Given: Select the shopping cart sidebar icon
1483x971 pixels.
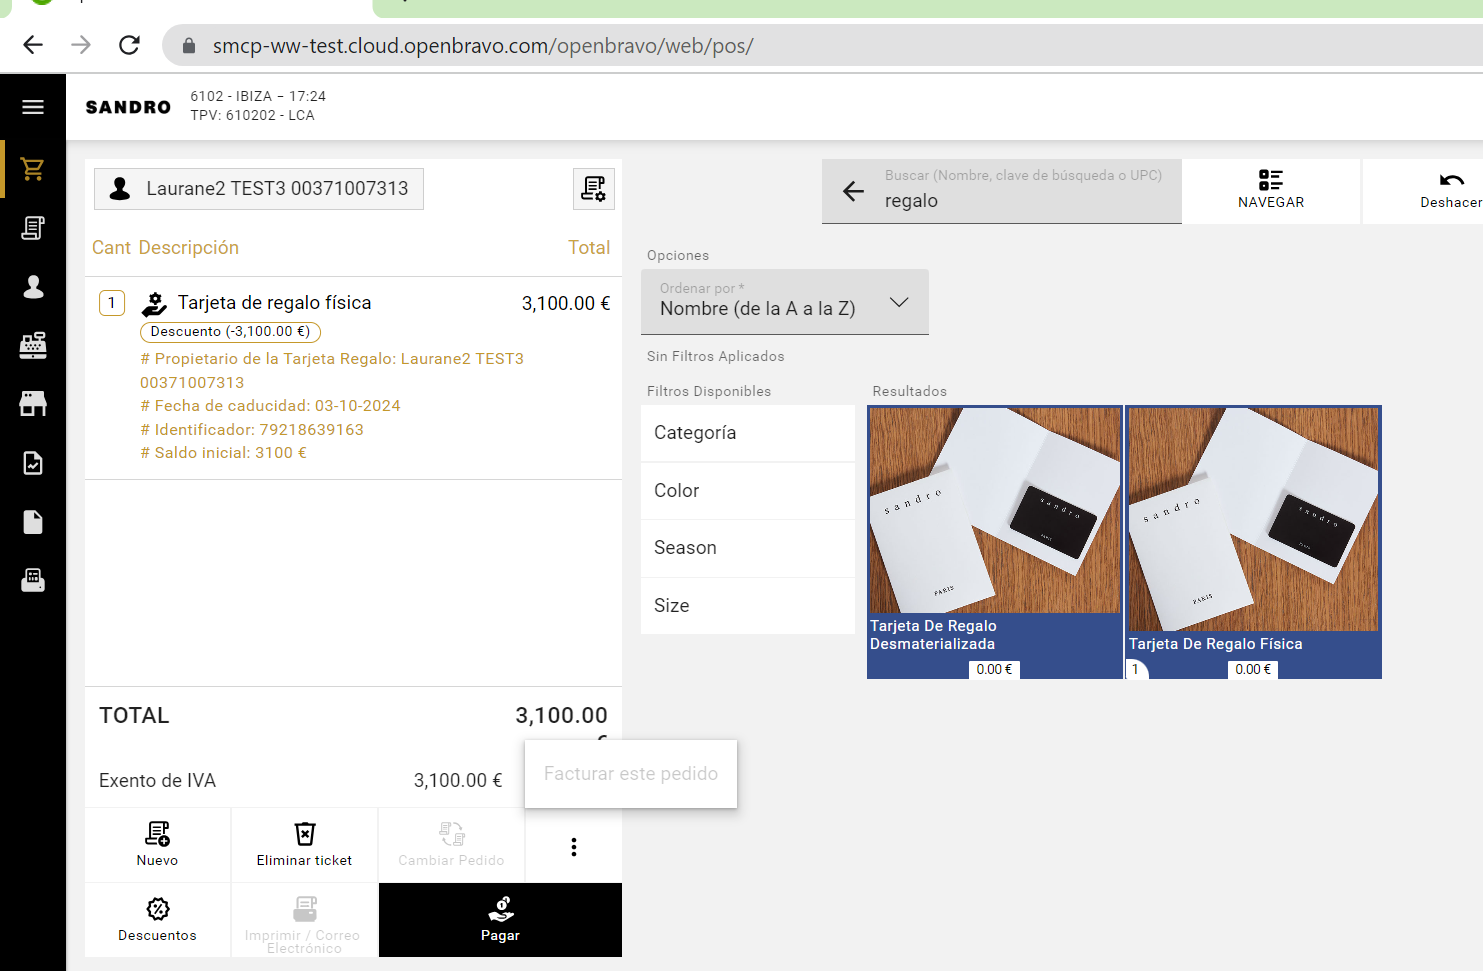Looking at the screenshot, I should point(33,169).
